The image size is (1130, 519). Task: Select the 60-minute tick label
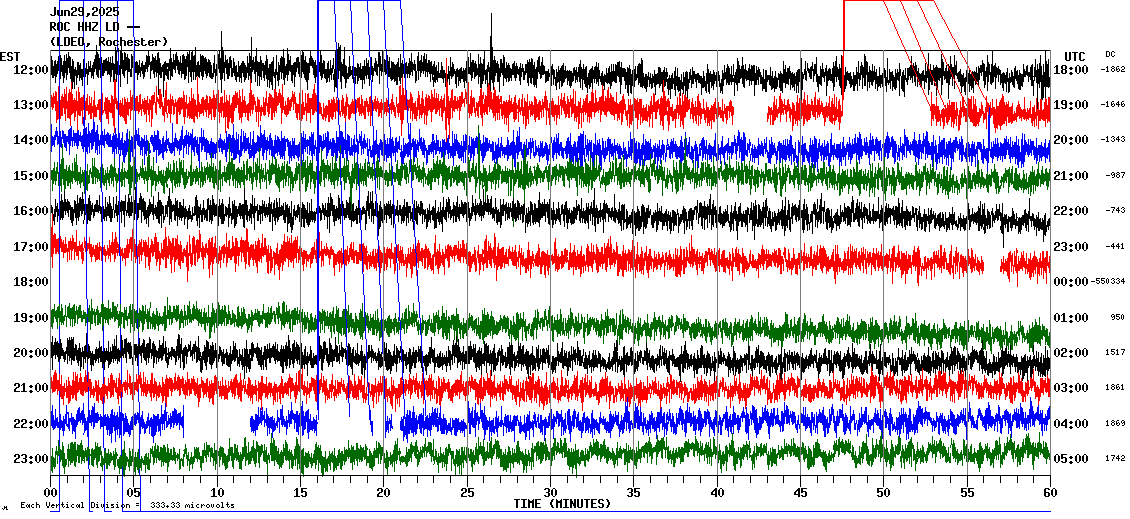1049,493
